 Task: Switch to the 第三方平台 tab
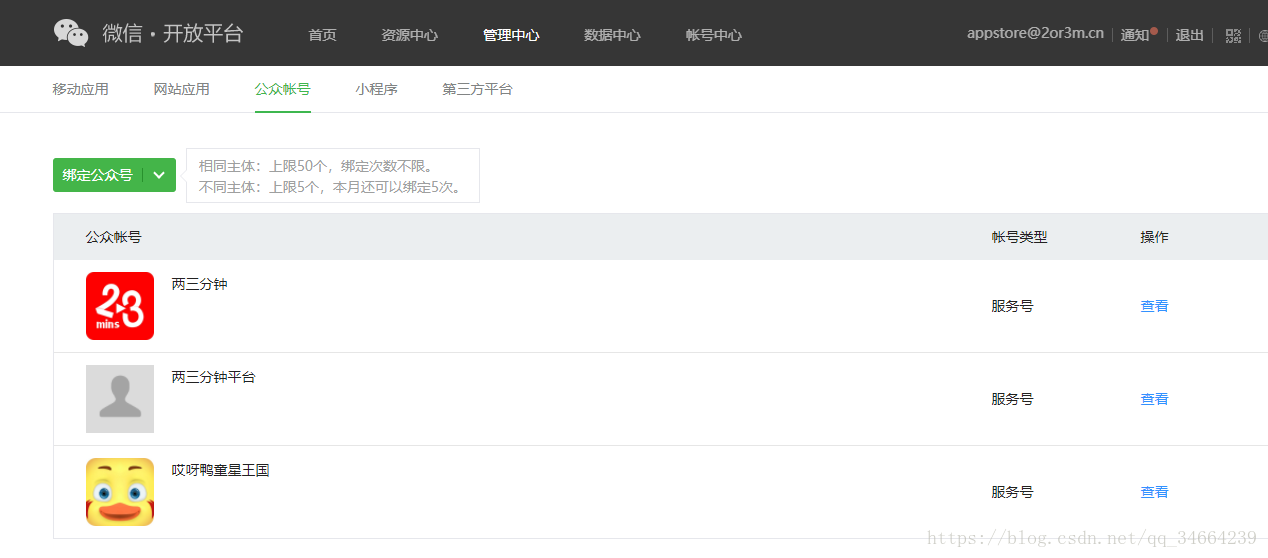pyautogui.click(x=477, y=89)
